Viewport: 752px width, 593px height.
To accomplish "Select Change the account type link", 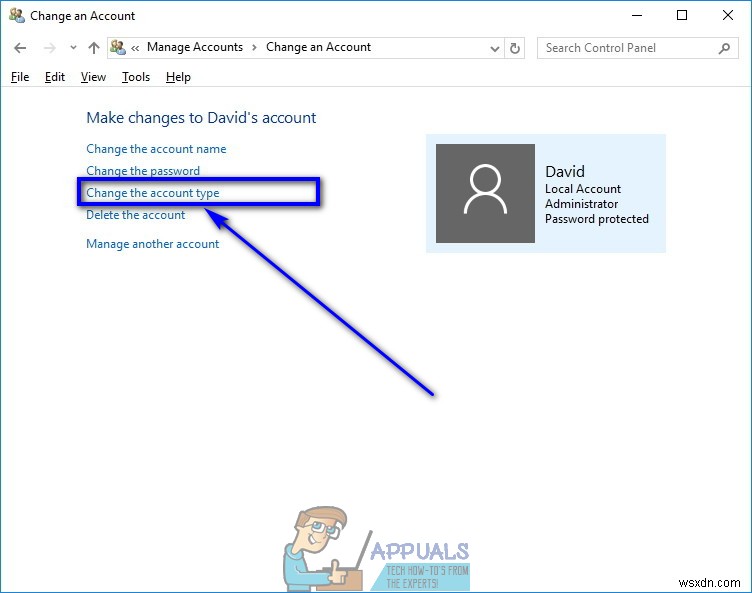I will click(x=153, y=193).
